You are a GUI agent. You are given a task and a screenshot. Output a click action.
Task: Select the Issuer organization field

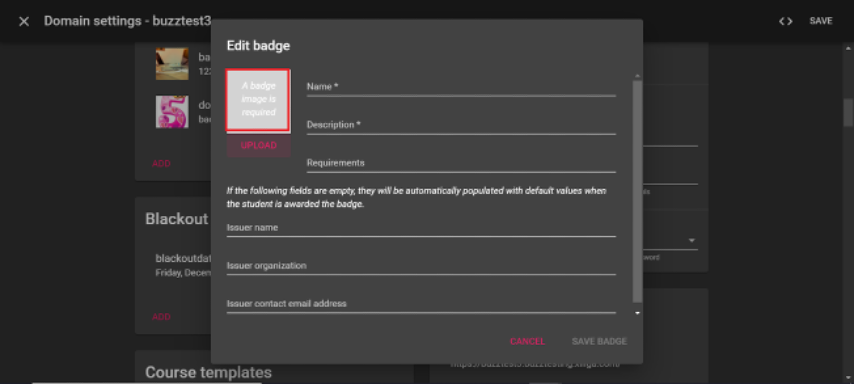click(x=421, y=266)
